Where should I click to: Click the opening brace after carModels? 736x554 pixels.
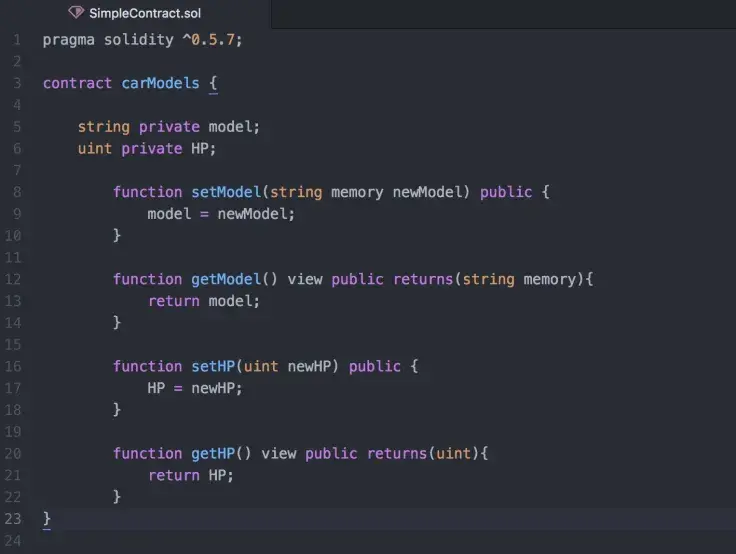pos(213,84)
